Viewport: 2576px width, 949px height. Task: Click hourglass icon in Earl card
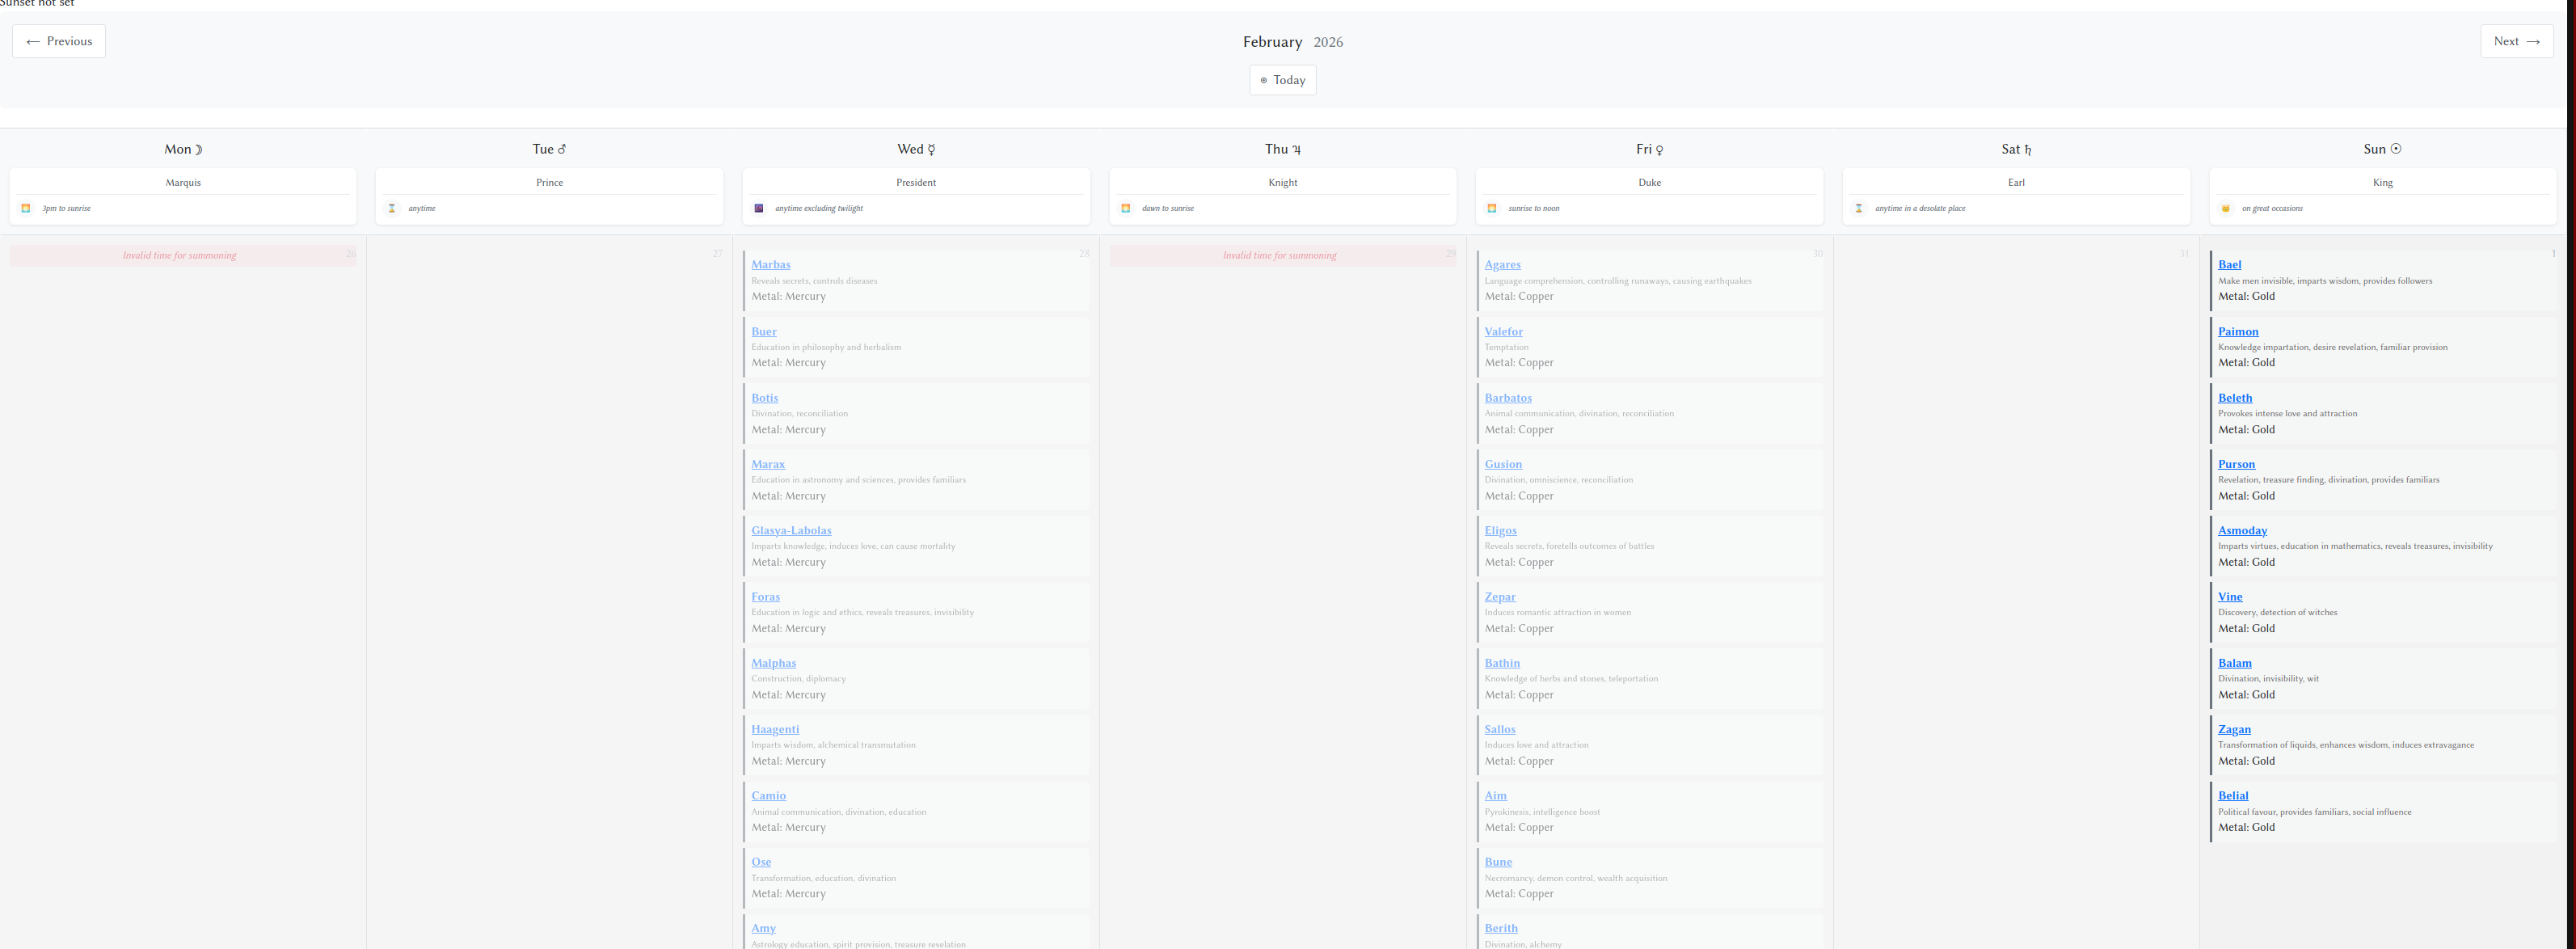1859,208
